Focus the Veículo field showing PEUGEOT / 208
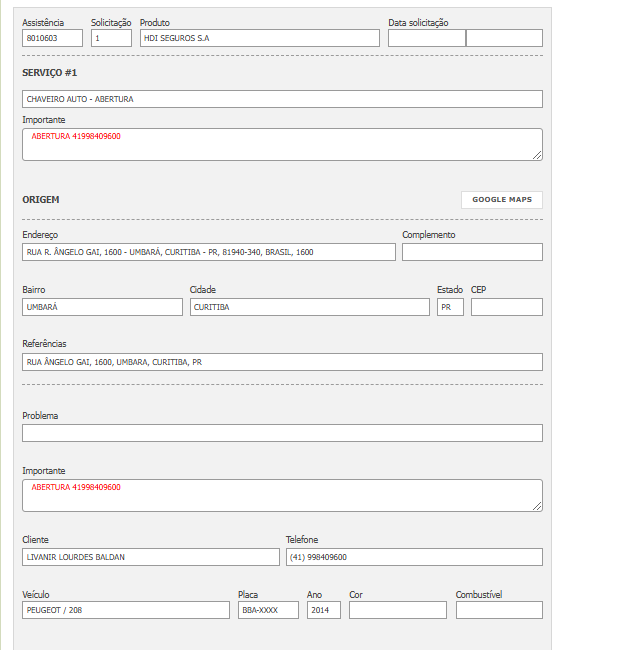The width and height of the screenshot is (623, 650). (126, 610)
